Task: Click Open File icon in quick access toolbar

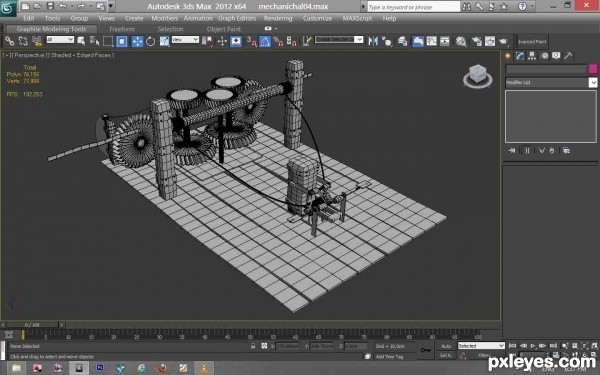Action: (37, 7)
